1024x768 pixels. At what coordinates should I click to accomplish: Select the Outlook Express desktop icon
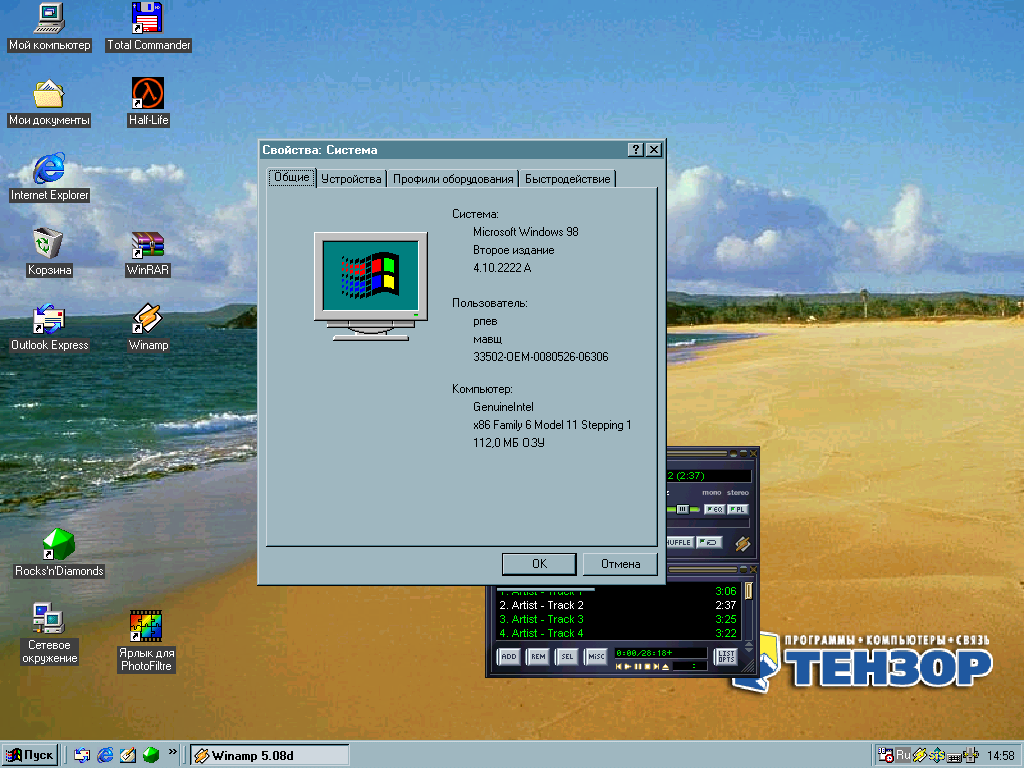[49, 328]
